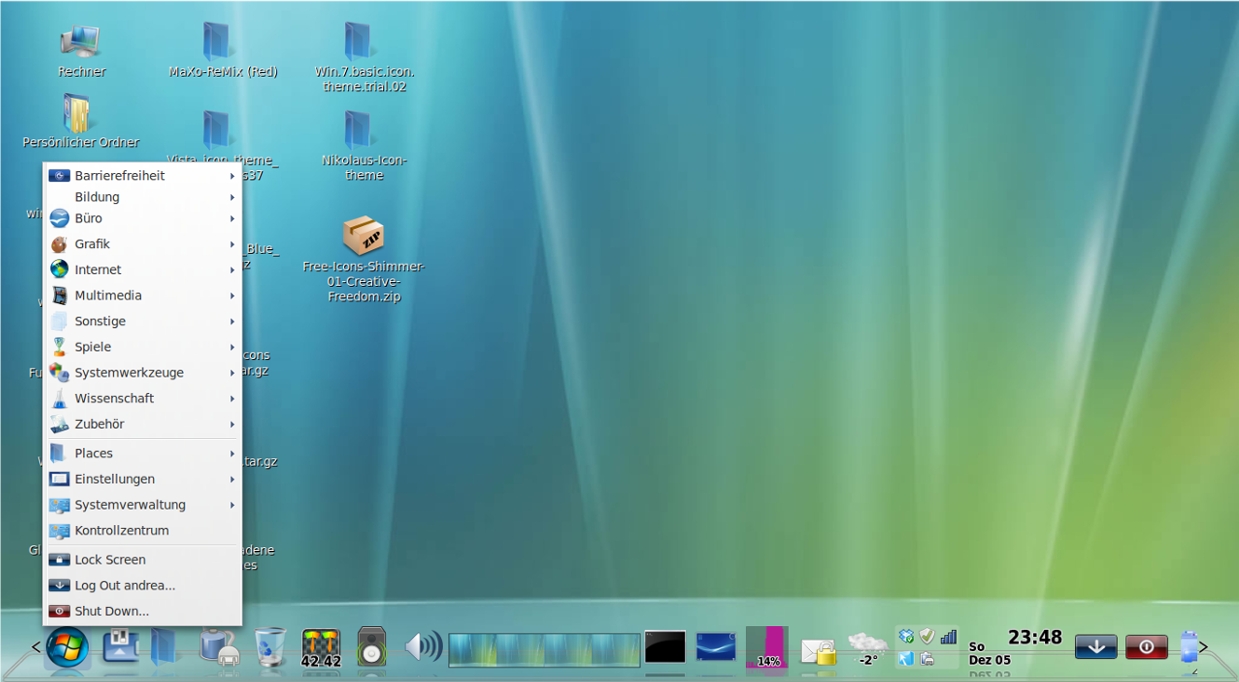Expand the Systemverwaltung submenu
The image size is (1239, 682).
coord(142,505)
